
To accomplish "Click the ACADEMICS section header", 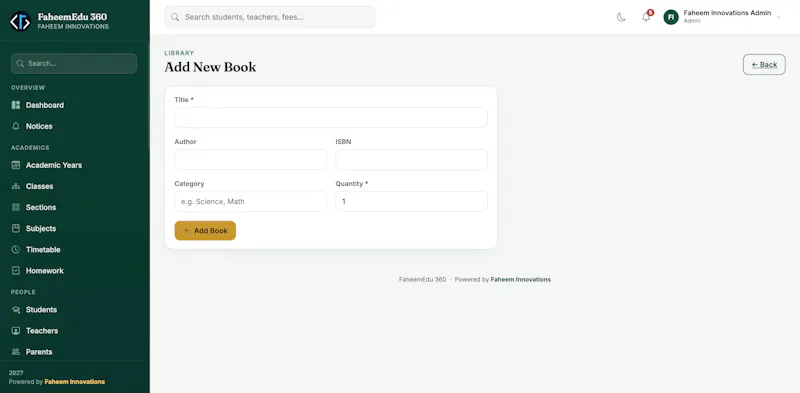I will tap(30, 148).
